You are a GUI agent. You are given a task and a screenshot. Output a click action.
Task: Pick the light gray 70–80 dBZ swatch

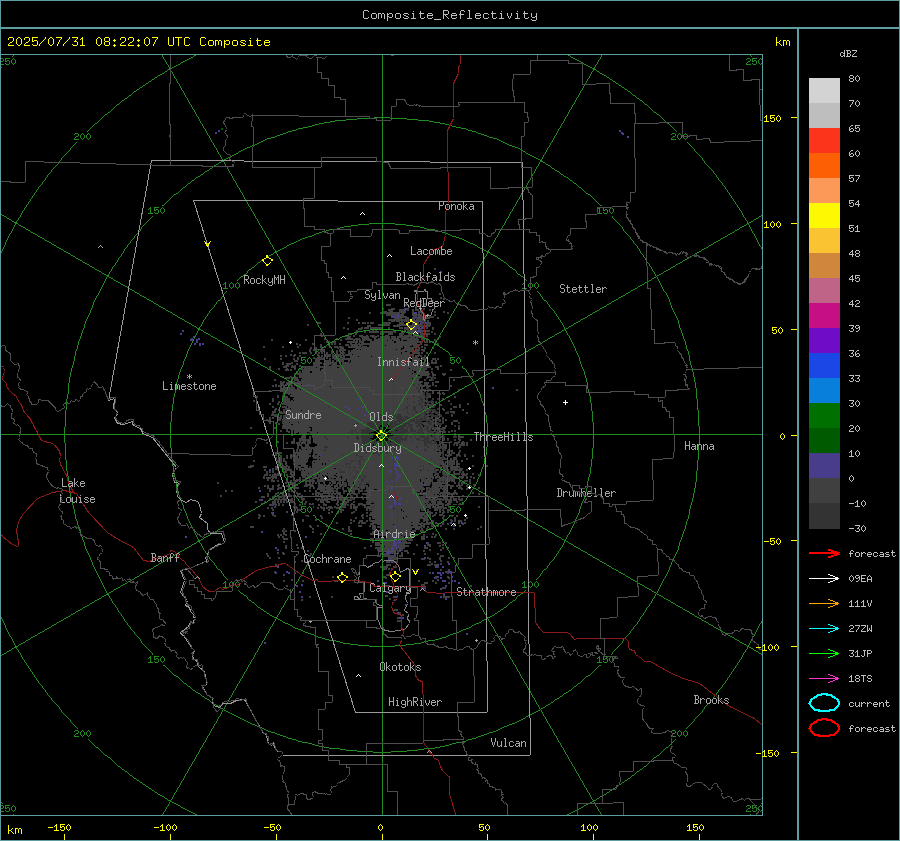pos(824,91)
